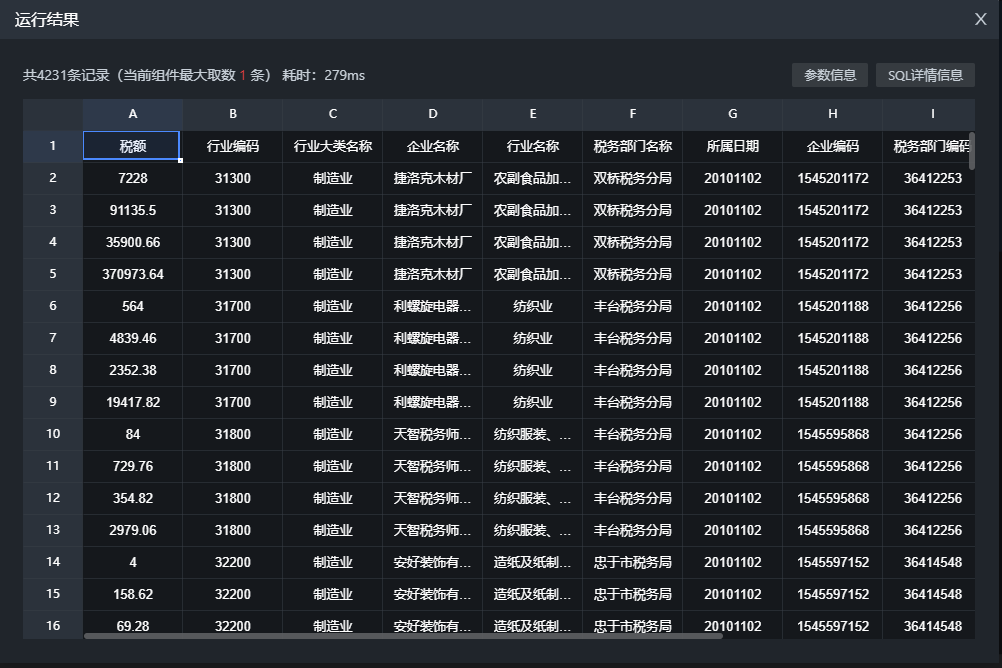Click the SQL详情信息 button
Image resolution: width=1002 pixels, height=668 pixels.
point(925,75)
